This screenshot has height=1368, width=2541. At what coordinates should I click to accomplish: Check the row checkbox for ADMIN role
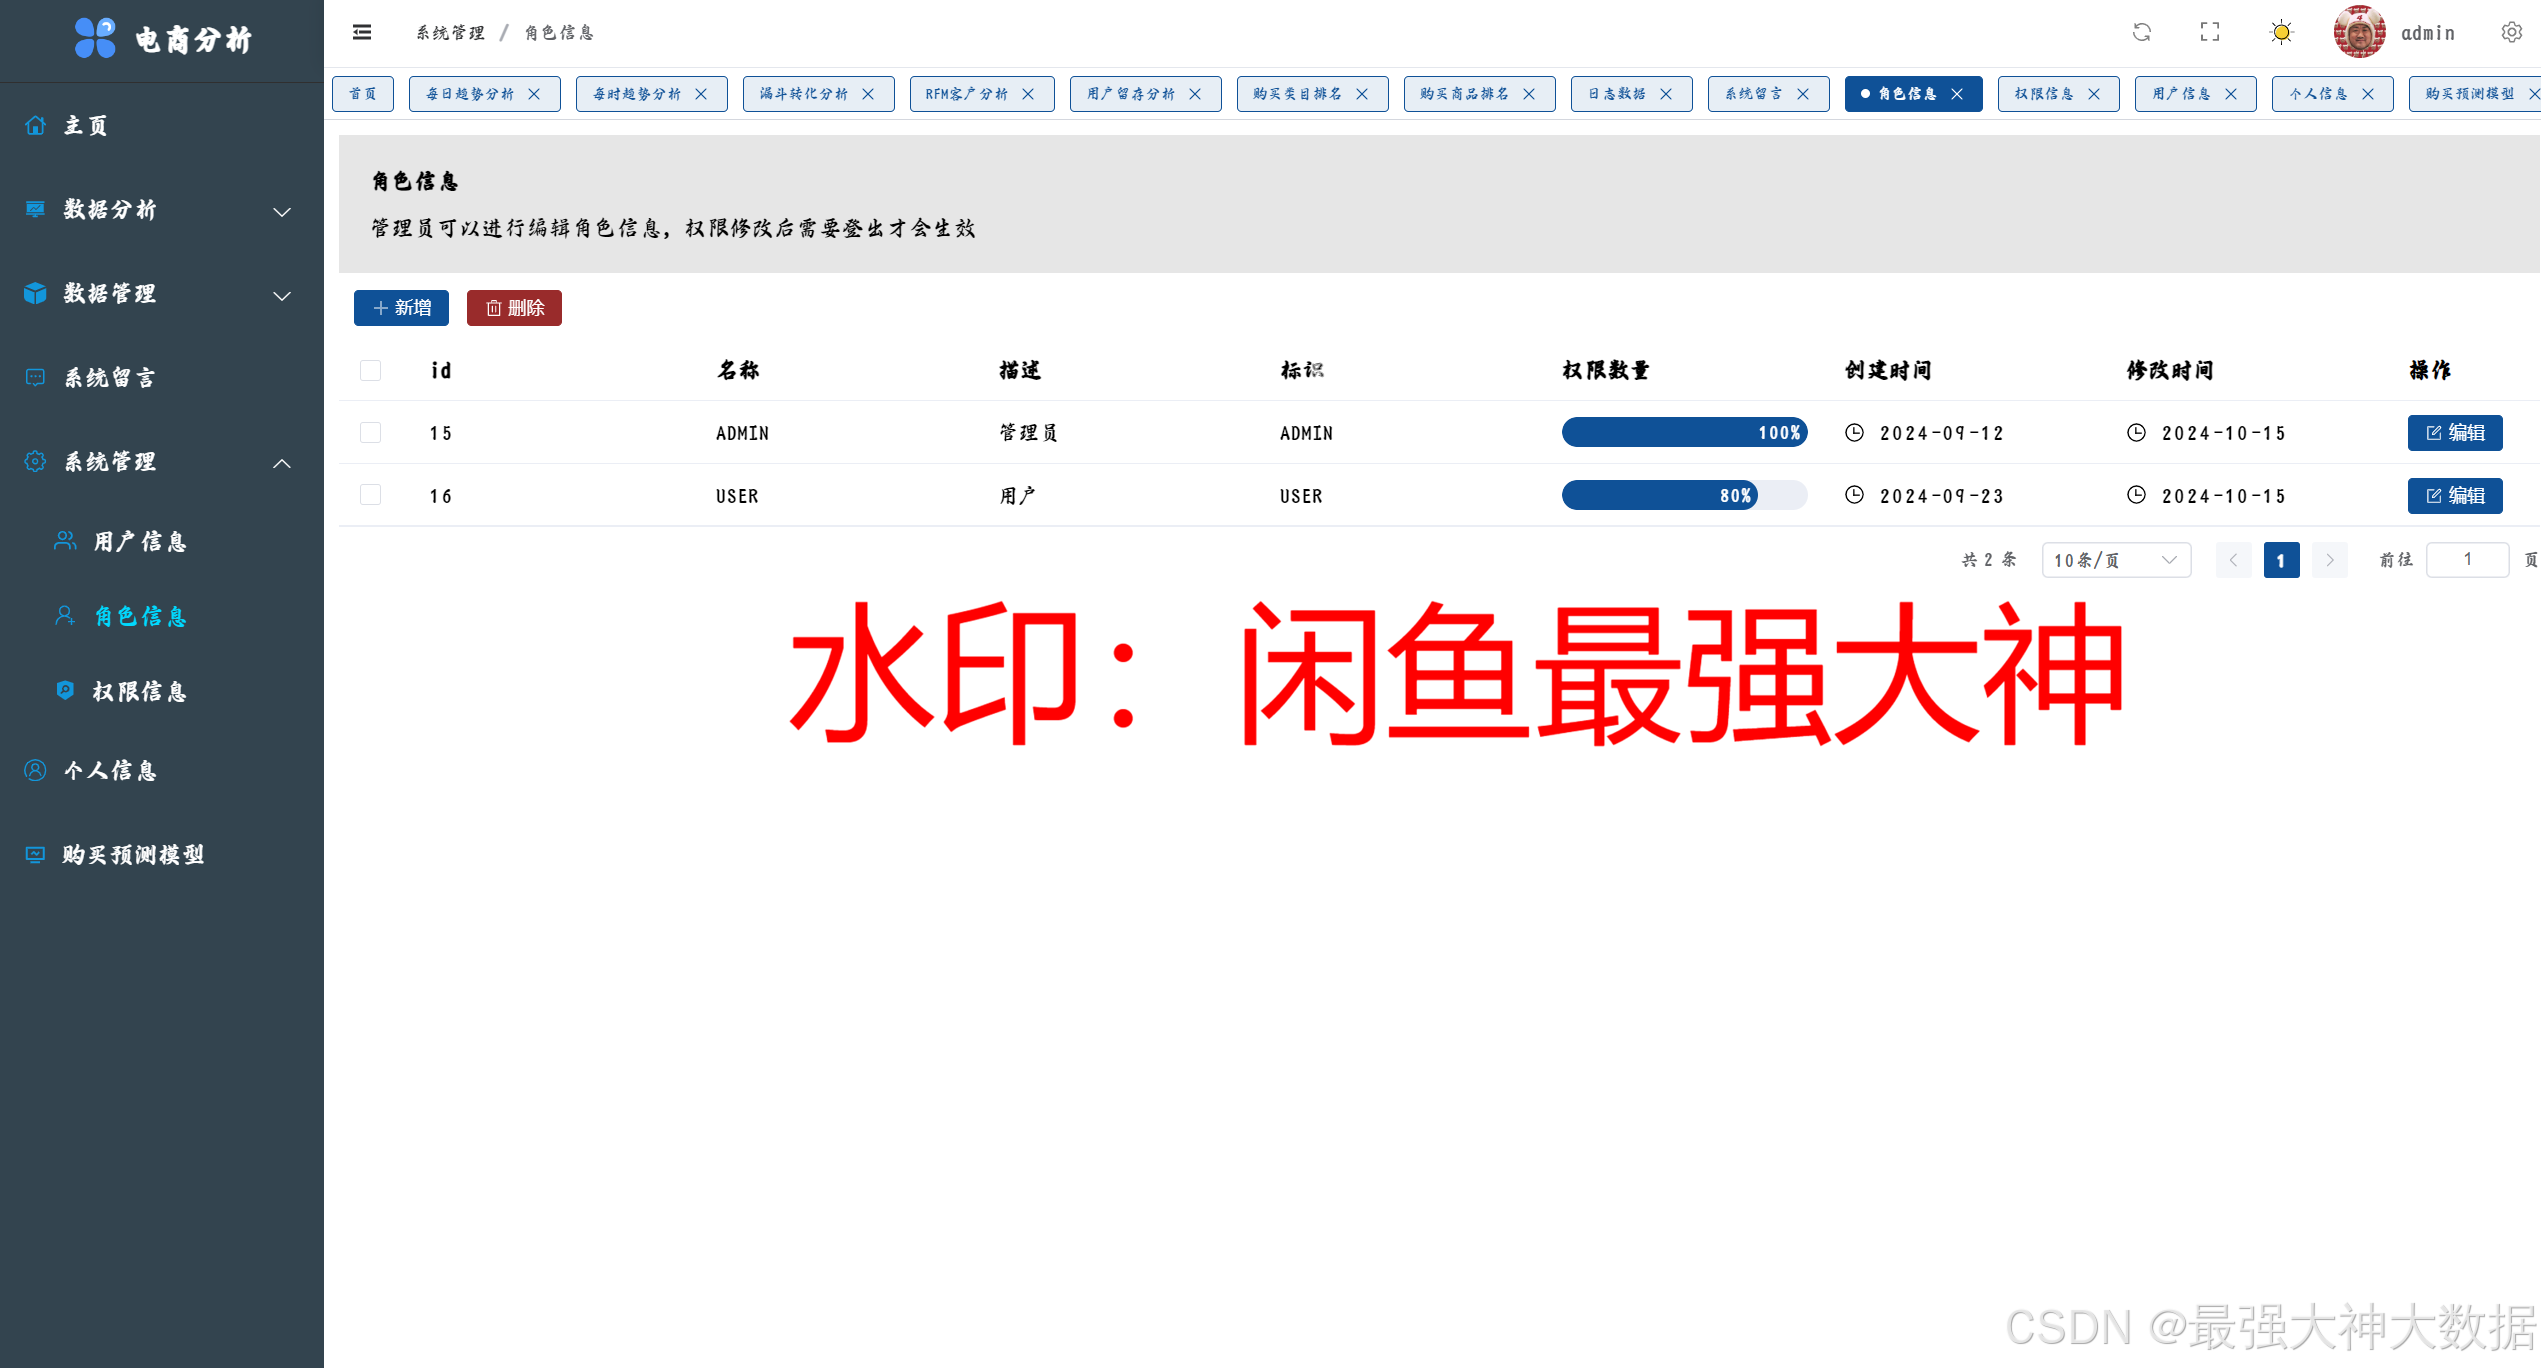click(370, 432)
